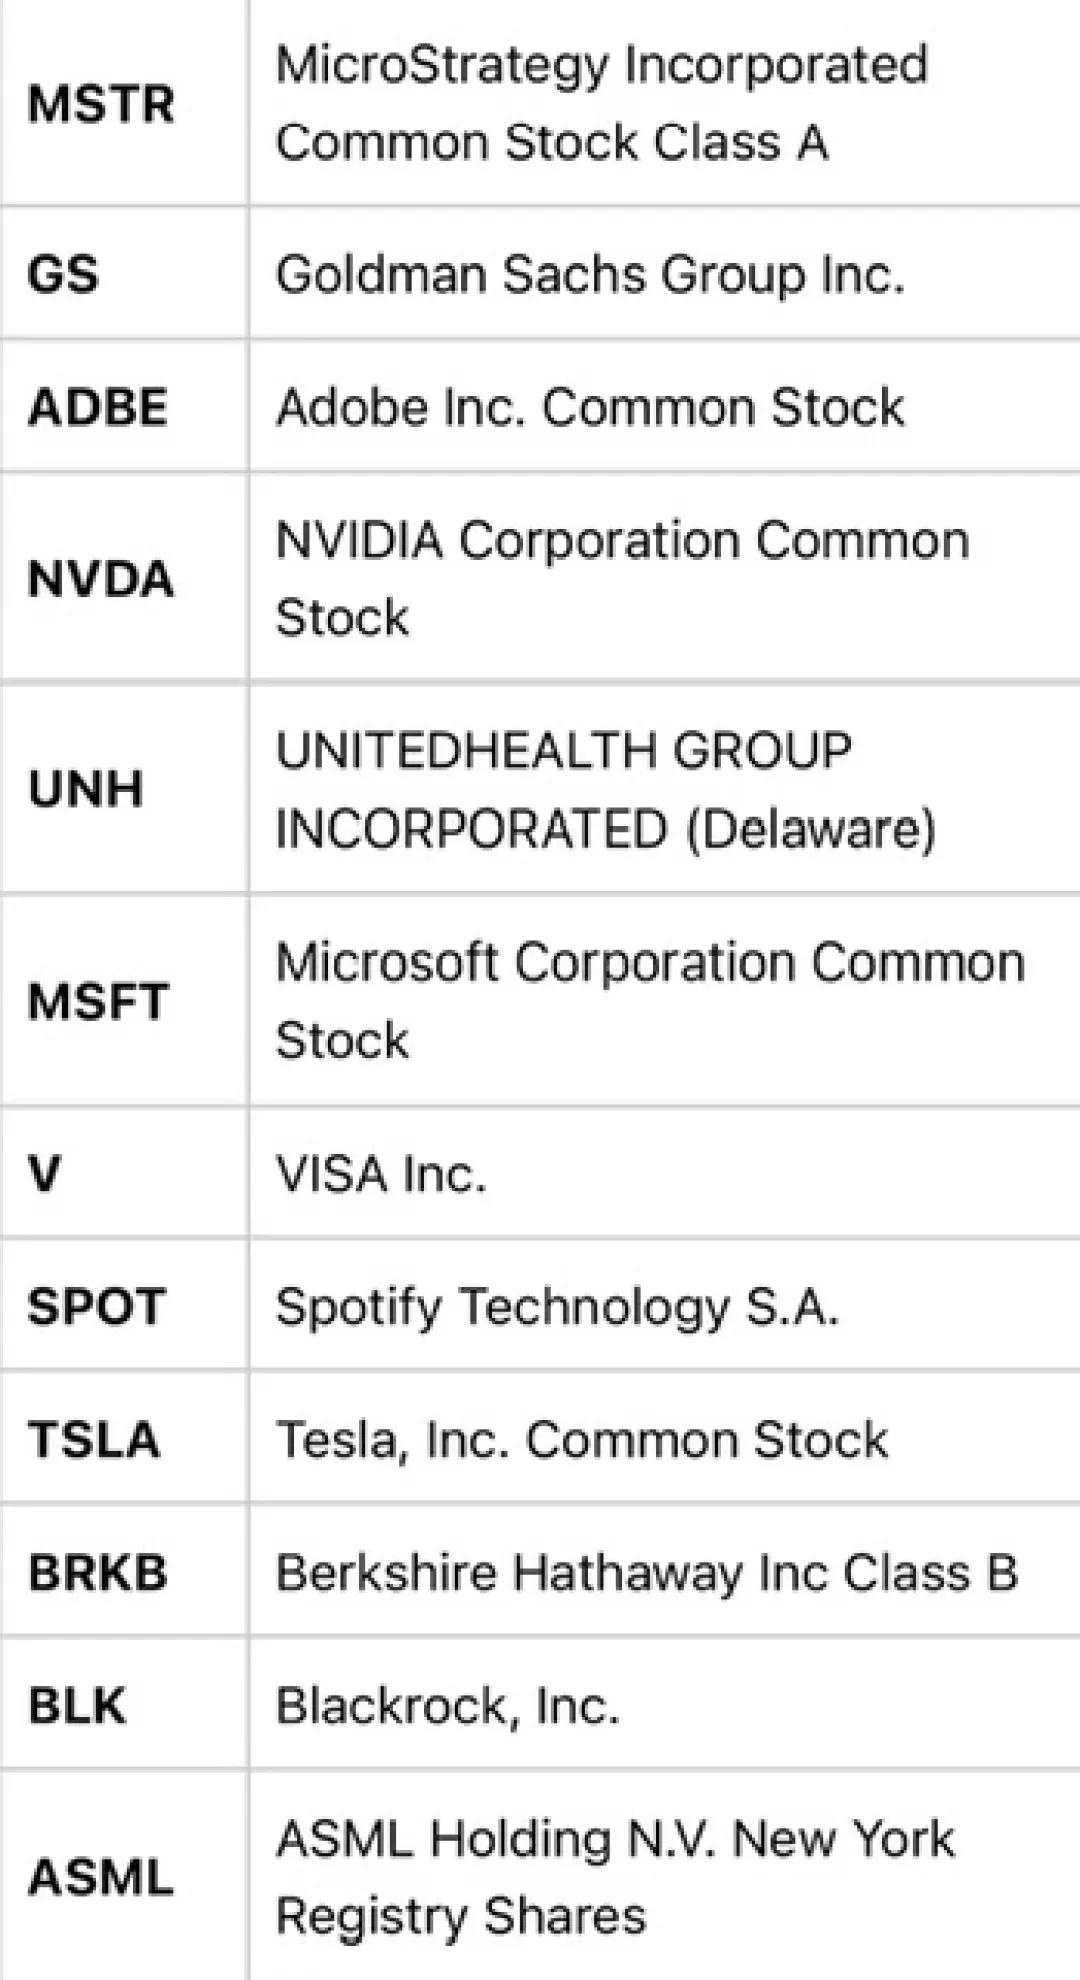Select Adobe Inc. Common Stock text

click(590, 407)
